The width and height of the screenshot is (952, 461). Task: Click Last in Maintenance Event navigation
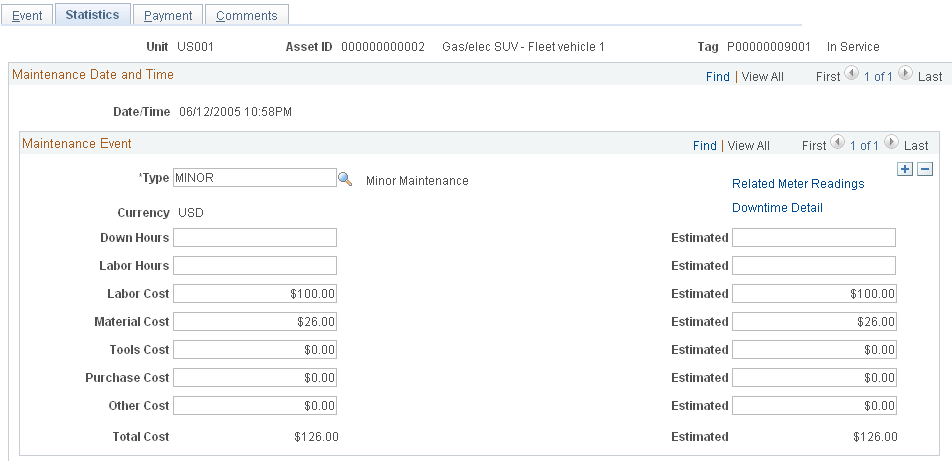pyautogui.click(x=916, y=145)
